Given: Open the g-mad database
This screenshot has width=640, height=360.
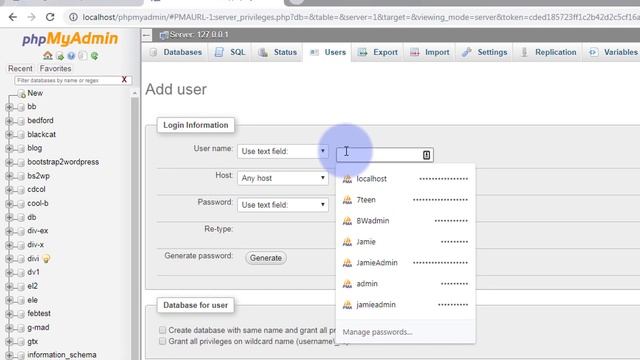Looking at the screenshot, I should pos(38,327).
